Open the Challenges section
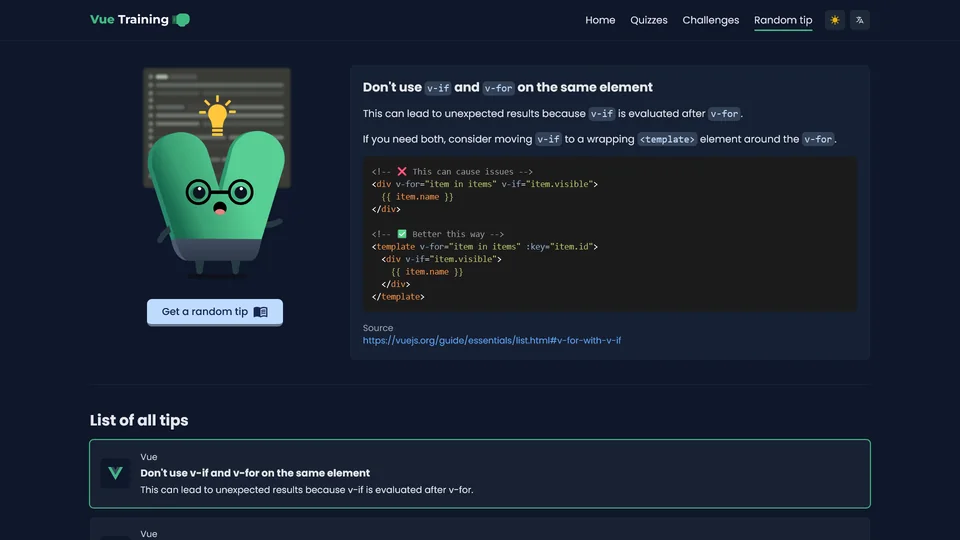Image resolution: width=960 pixels, height=540 pixels. (710, 20)
